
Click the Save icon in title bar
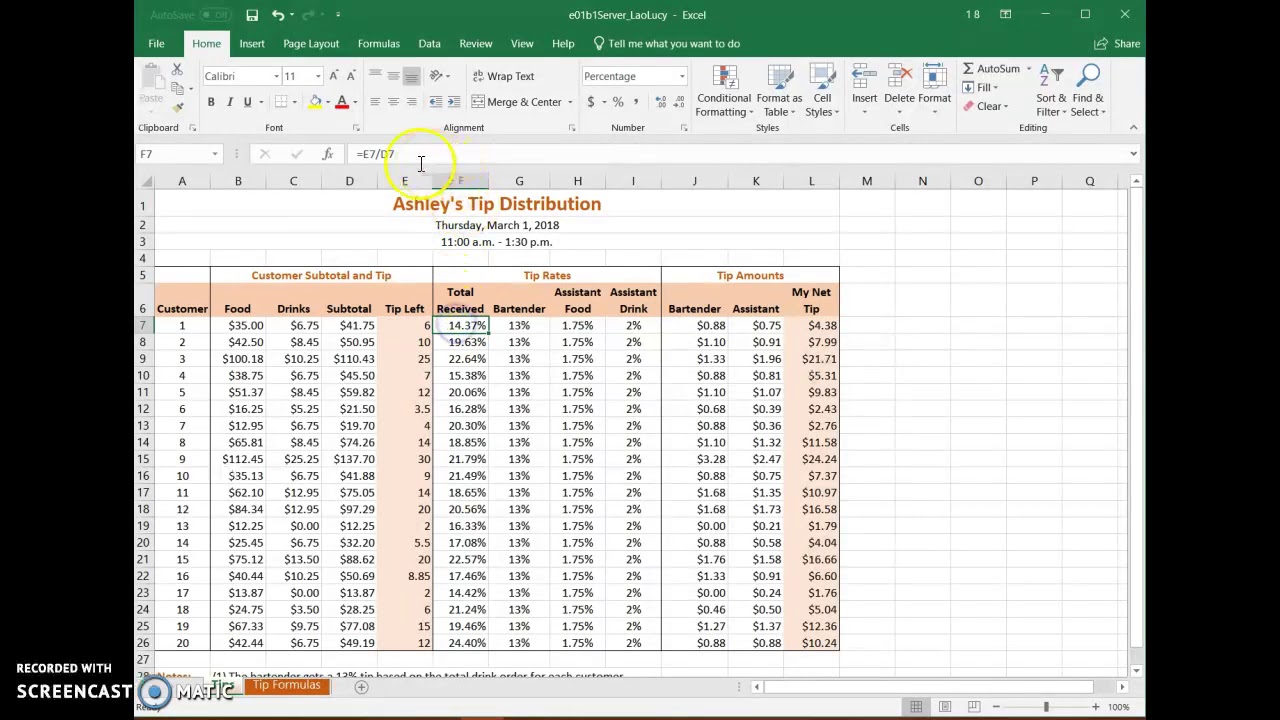click(252, 15)
